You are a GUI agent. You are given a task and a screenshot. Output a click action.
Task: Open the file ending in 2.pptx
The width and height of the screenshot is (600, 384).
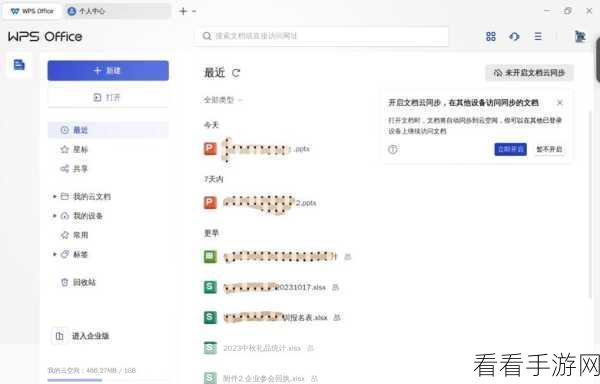[270, 203]
